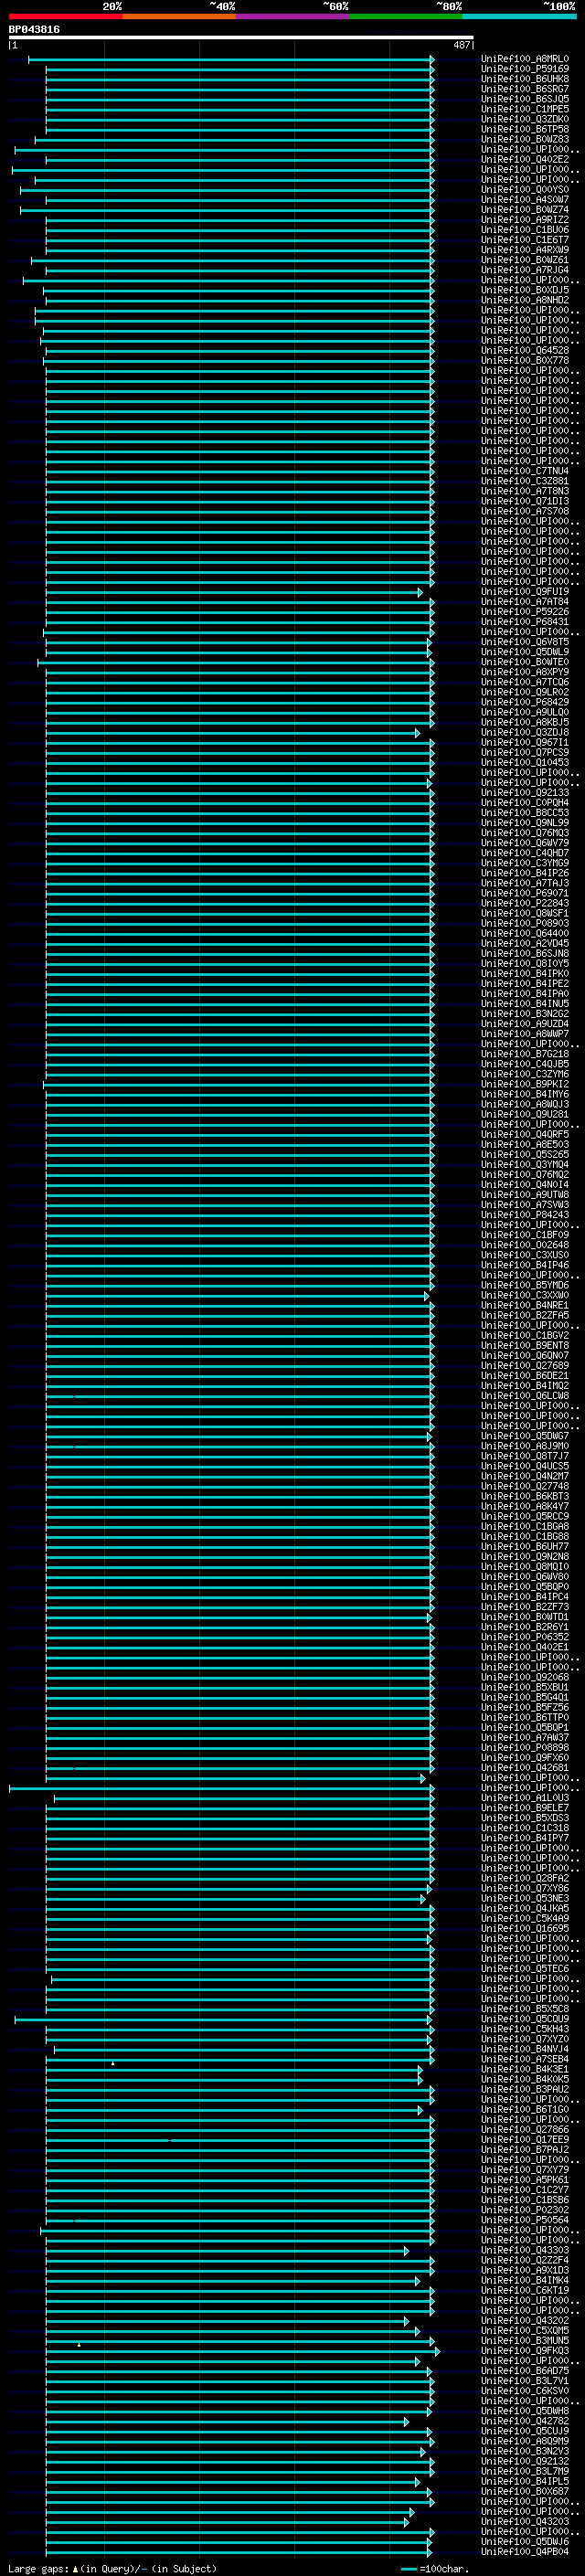
Task: Click the UniRef100_Q64528 label
Action: [x=524, y=350]
